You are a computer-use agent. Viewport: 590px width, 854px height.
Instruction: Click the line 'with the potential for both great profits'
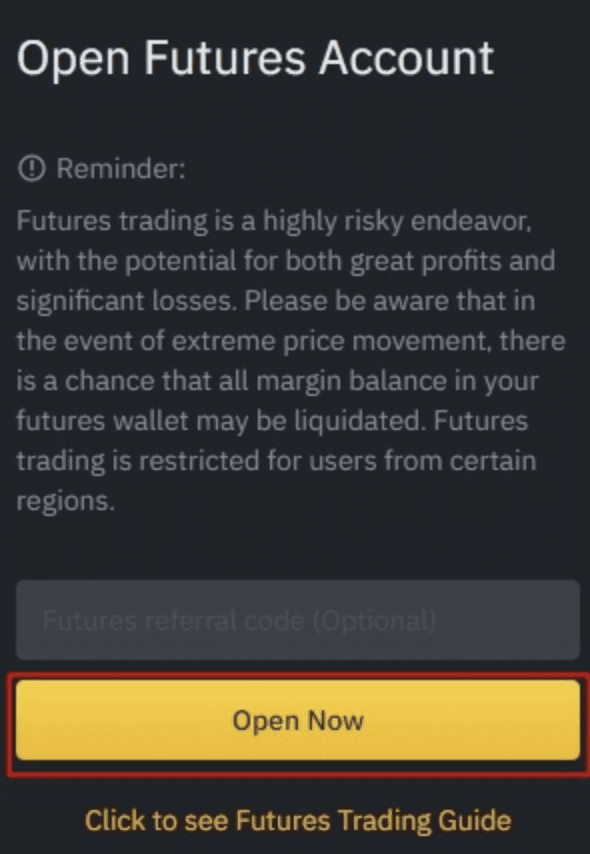(x=285, y=262)
